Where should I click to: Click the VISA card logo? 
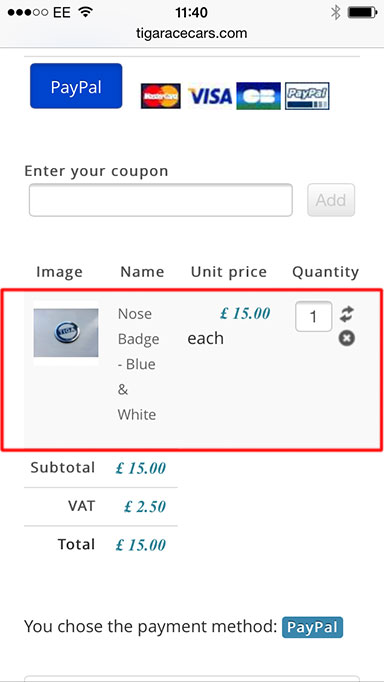tap(210, 96)
